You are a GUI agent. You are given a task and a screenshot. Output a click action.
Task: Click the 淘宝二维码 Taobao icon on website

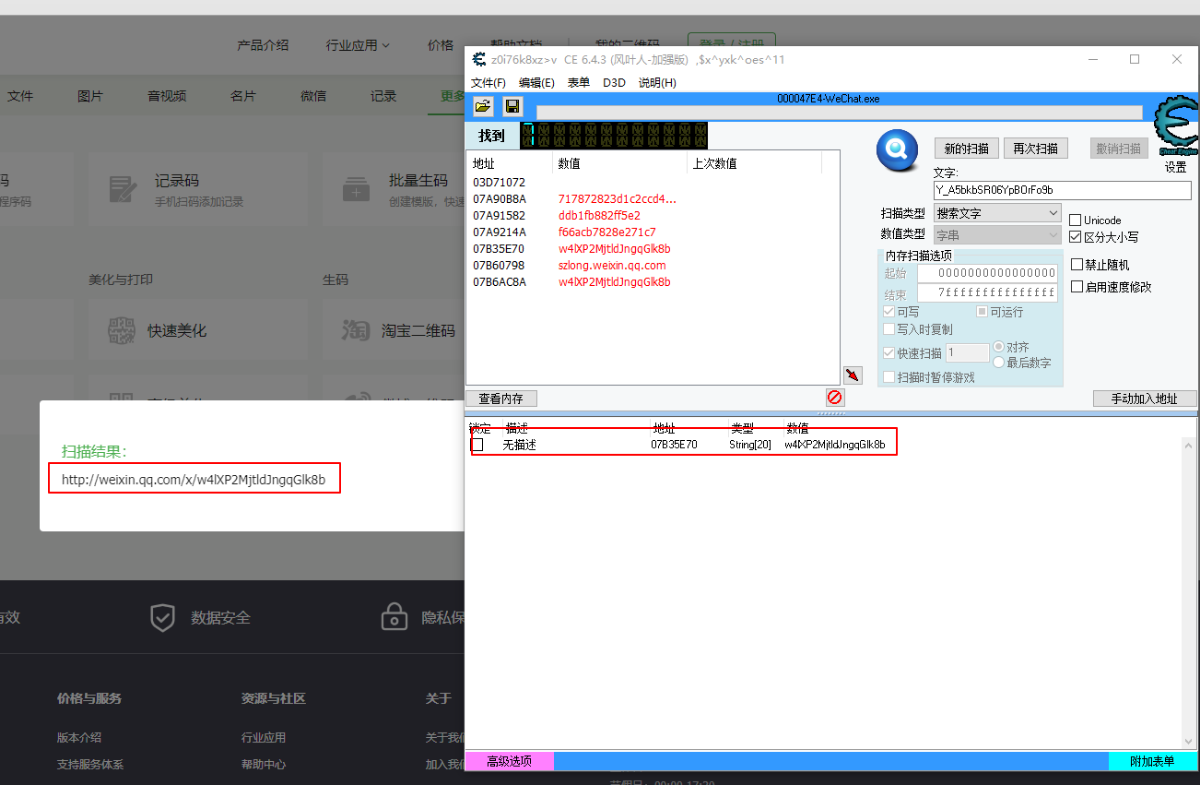pyautogui.click(x=357, y=330)
